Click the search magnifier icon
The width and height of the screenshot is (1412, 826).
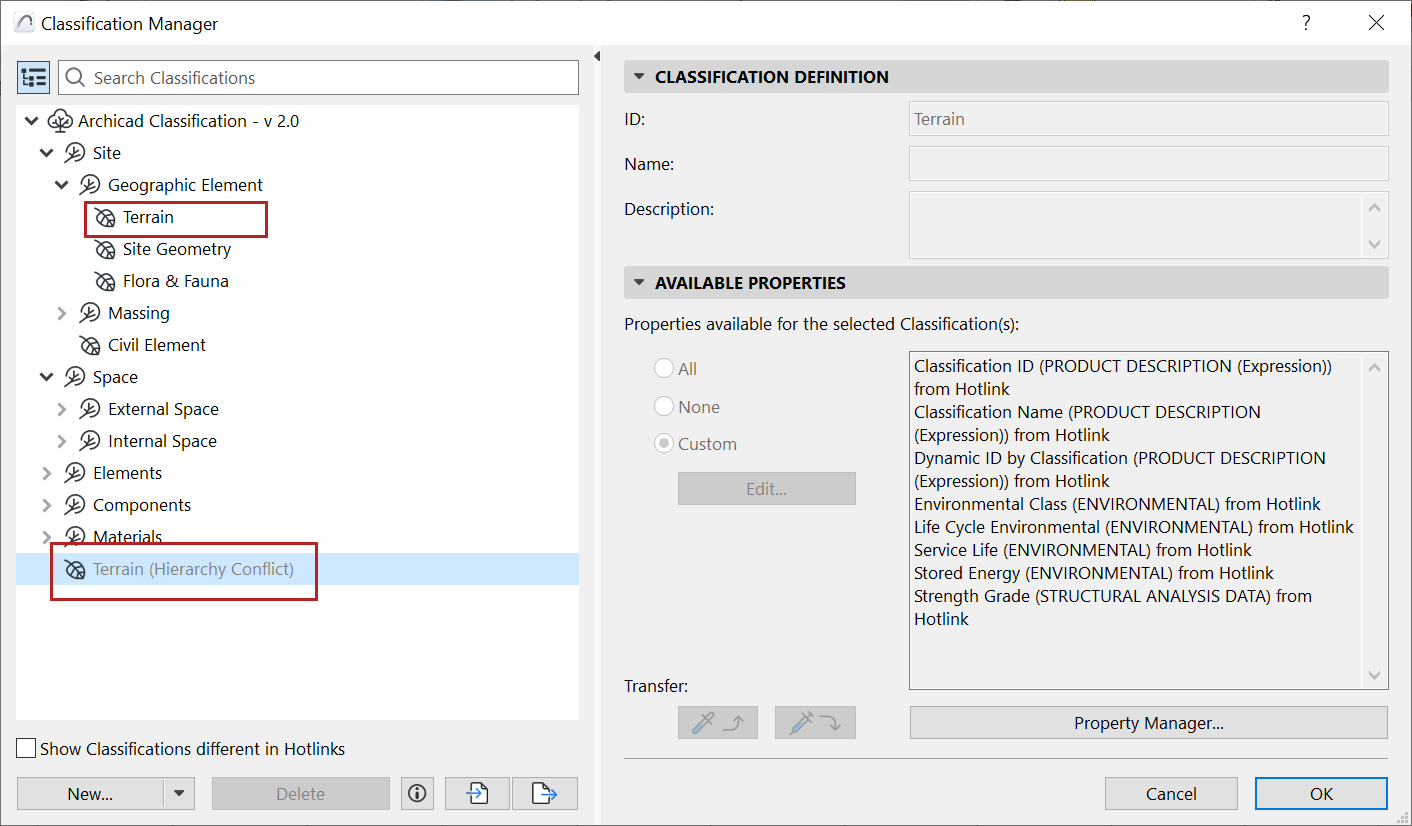[75, 77]
